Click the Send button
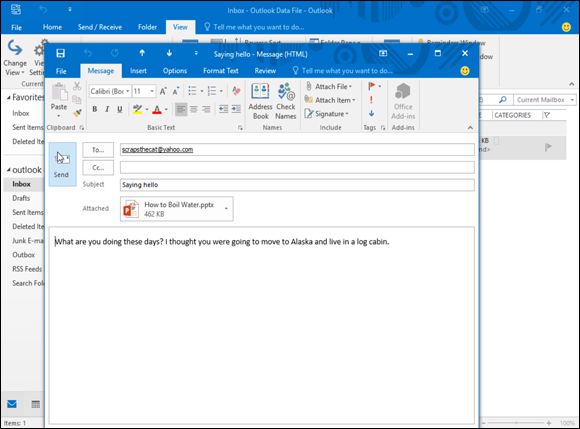This screenshot has height=429, width=580. (x=62, y=164)
